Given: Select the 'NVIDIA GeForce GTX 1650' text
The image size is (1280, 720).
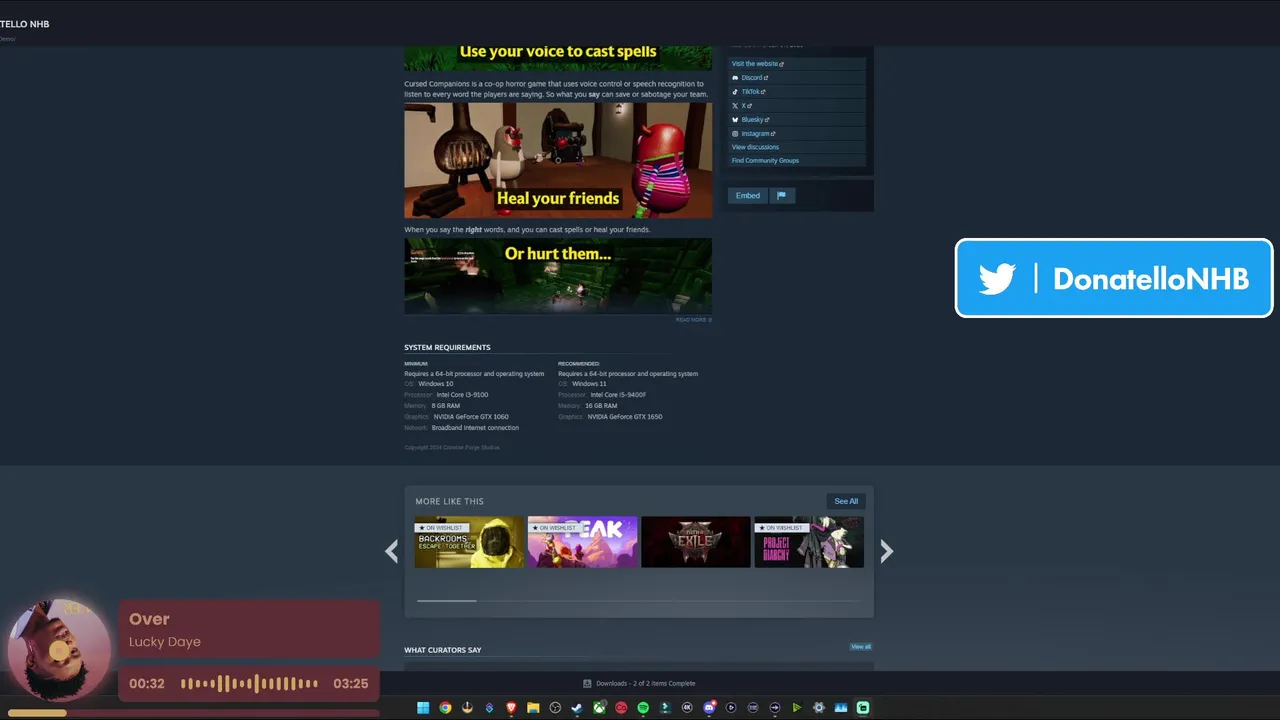Looking at the screenshot, I should [x=625, y=417].
